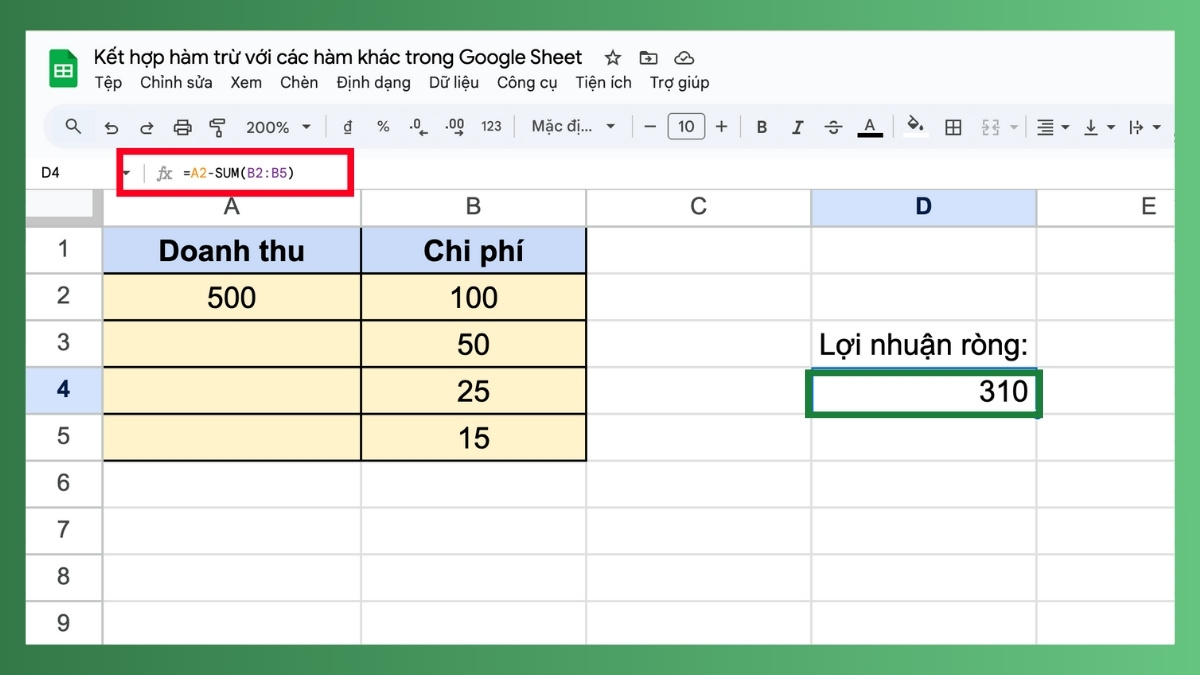Open search in the toolbar
The image size is (1200, 675).
(x=73, y=127)
